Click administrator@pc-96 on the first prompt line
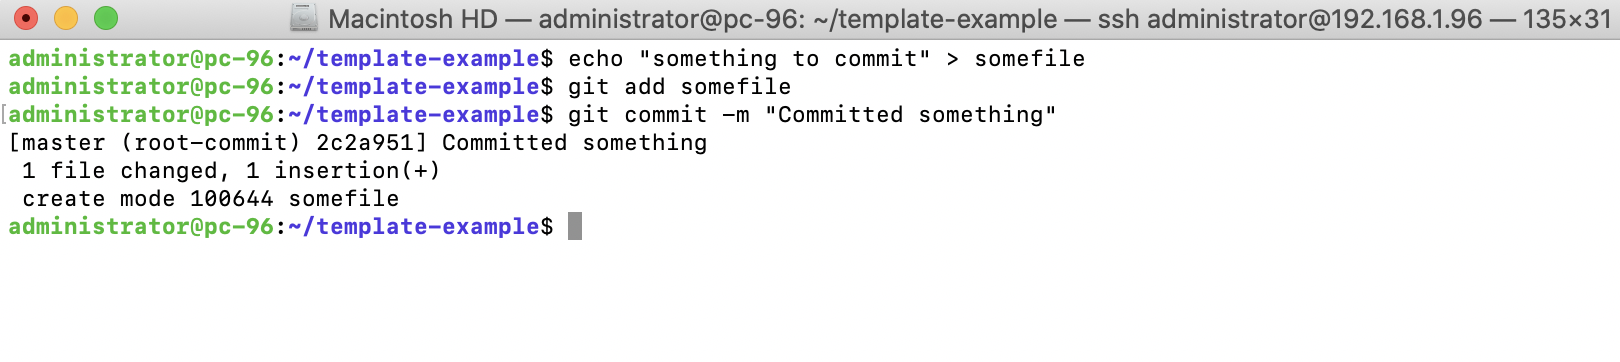Screen dimensions: 1620x362 tap(141, 59)
